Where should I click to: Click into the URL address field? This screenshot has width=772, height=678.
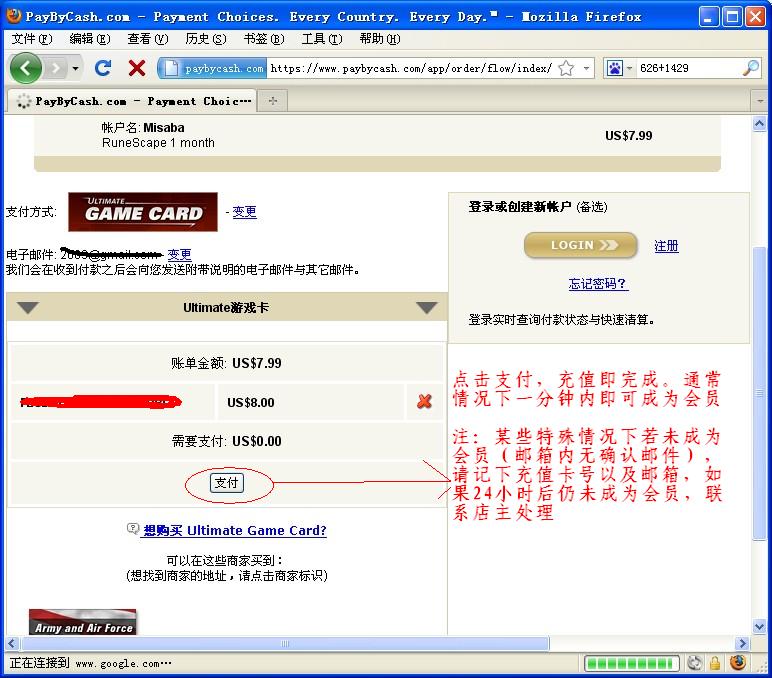pyautogui.click(x=411, y=68)
